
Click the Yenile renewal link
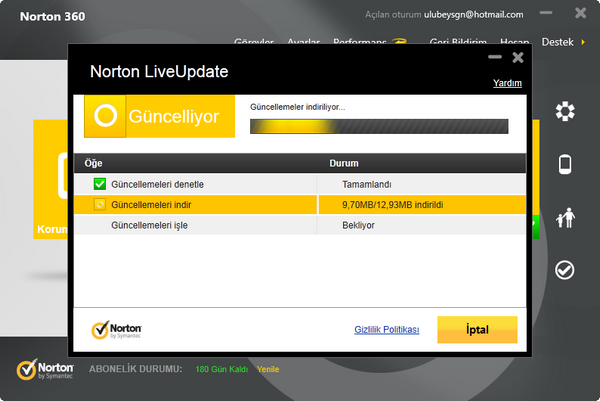pyautogui.click(x=268, y=369)
